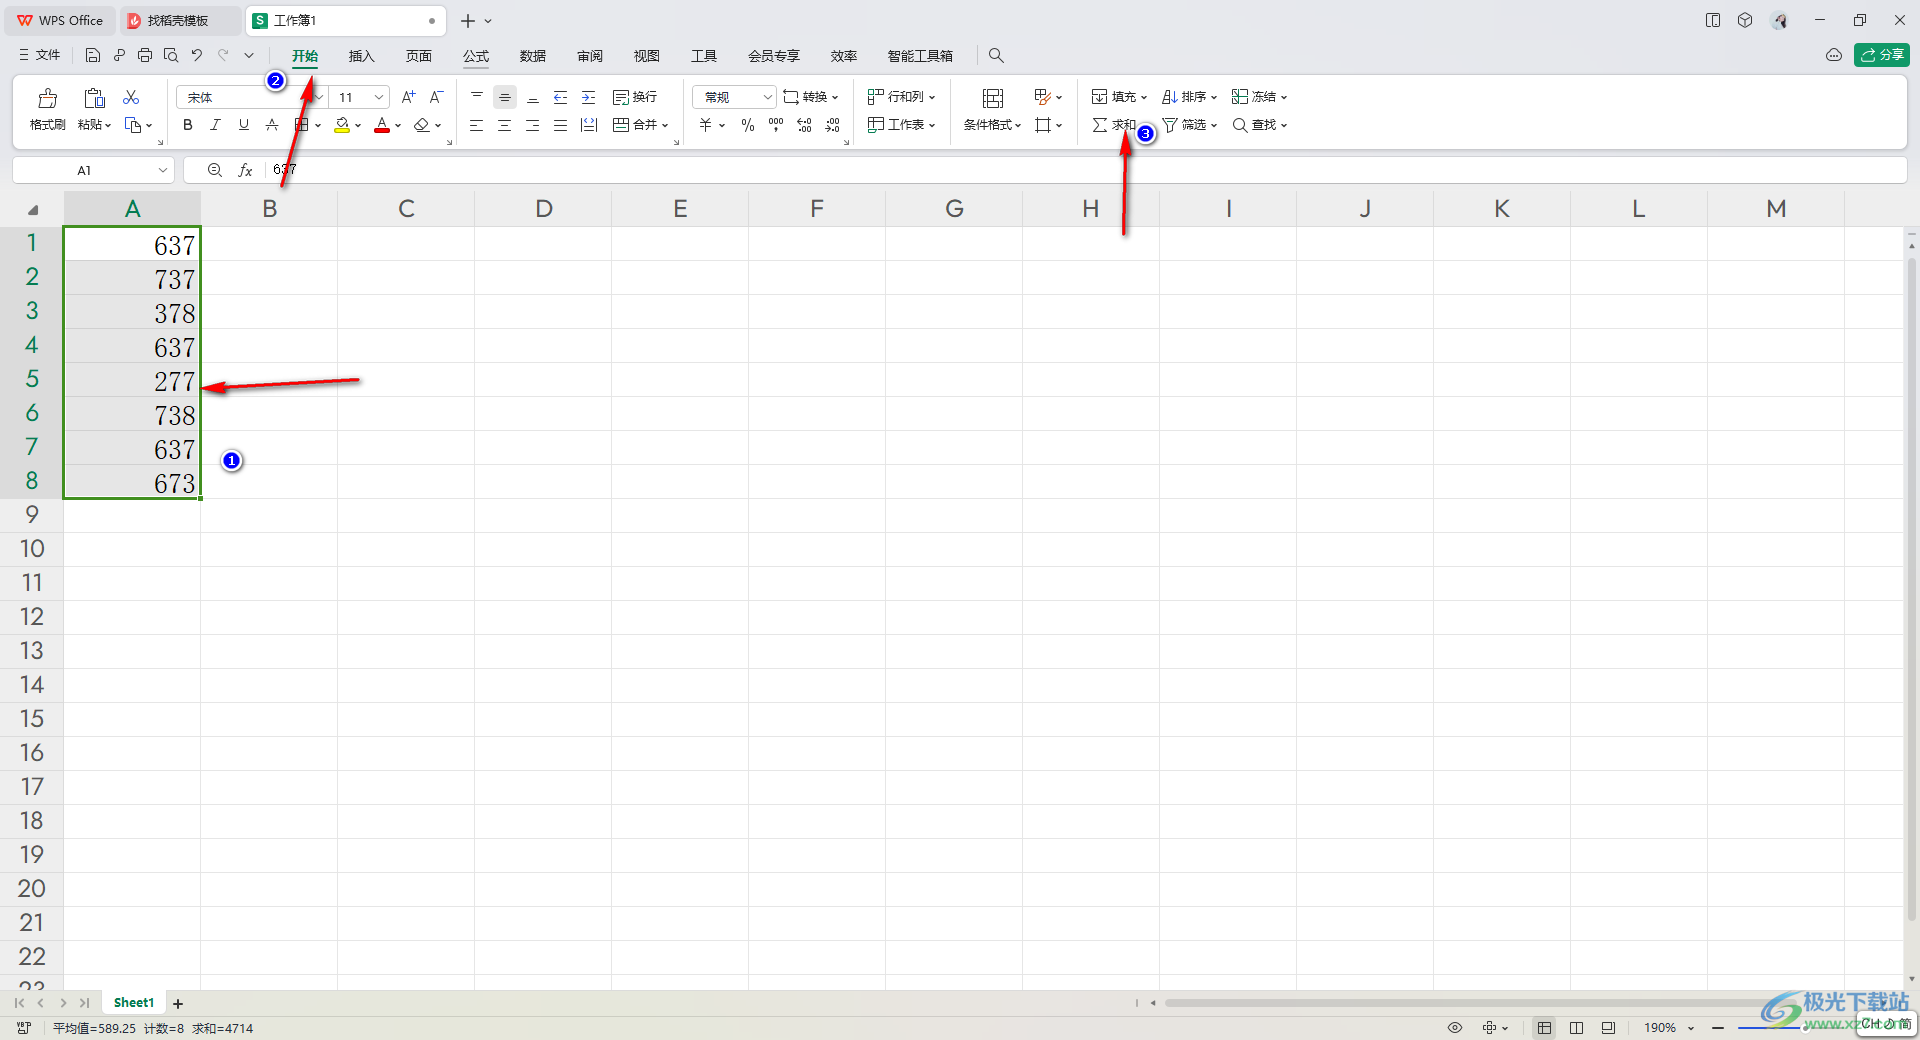Click the Increase Decimal places icon

point(804,125)
